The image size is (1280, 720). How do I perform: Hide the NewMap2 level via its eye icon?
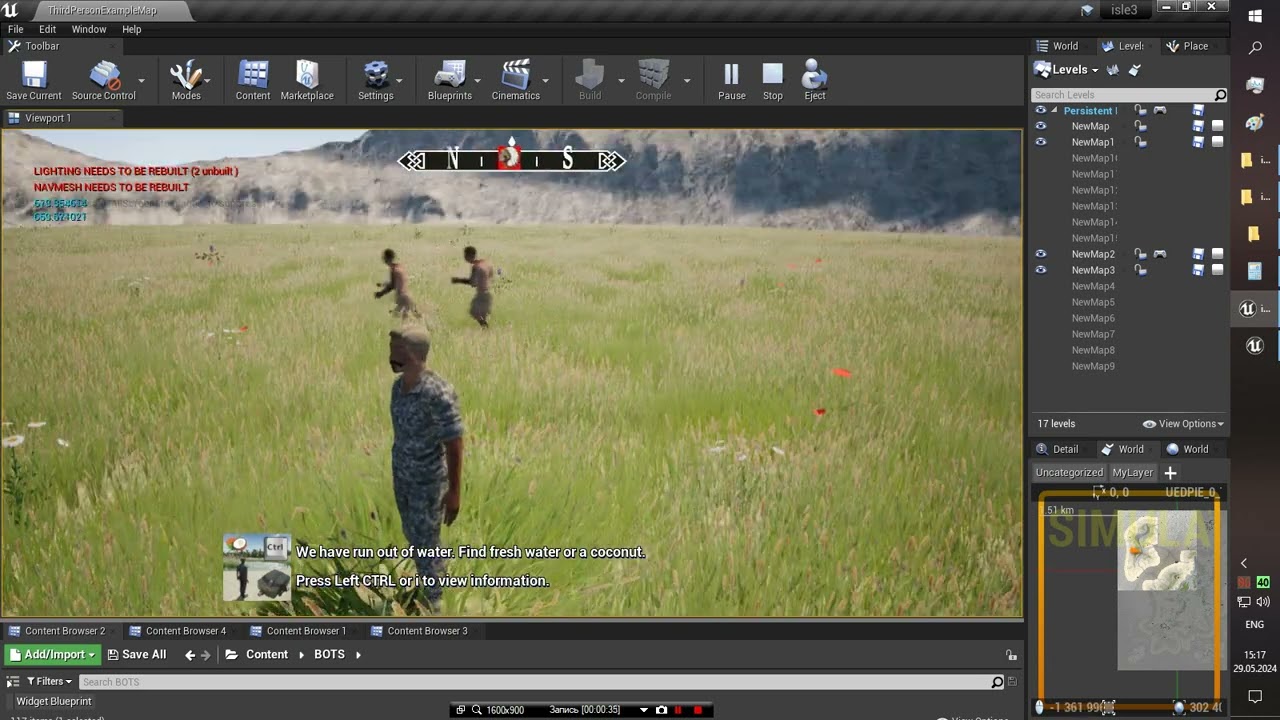[1041, 254]
